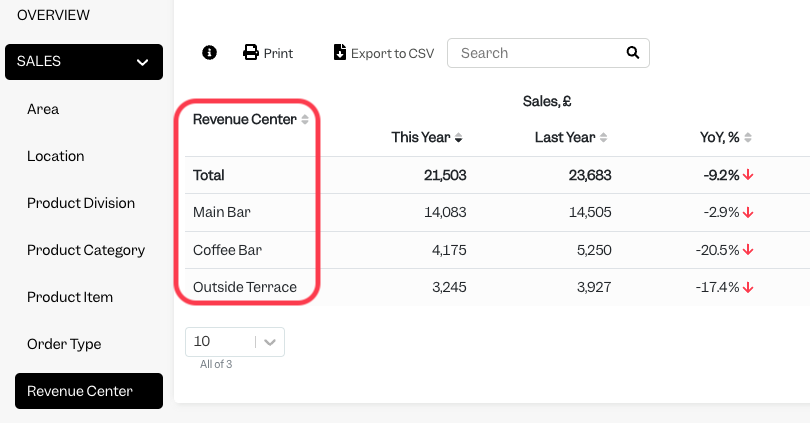Sort by Last Year column arrows

pos(603,137)
